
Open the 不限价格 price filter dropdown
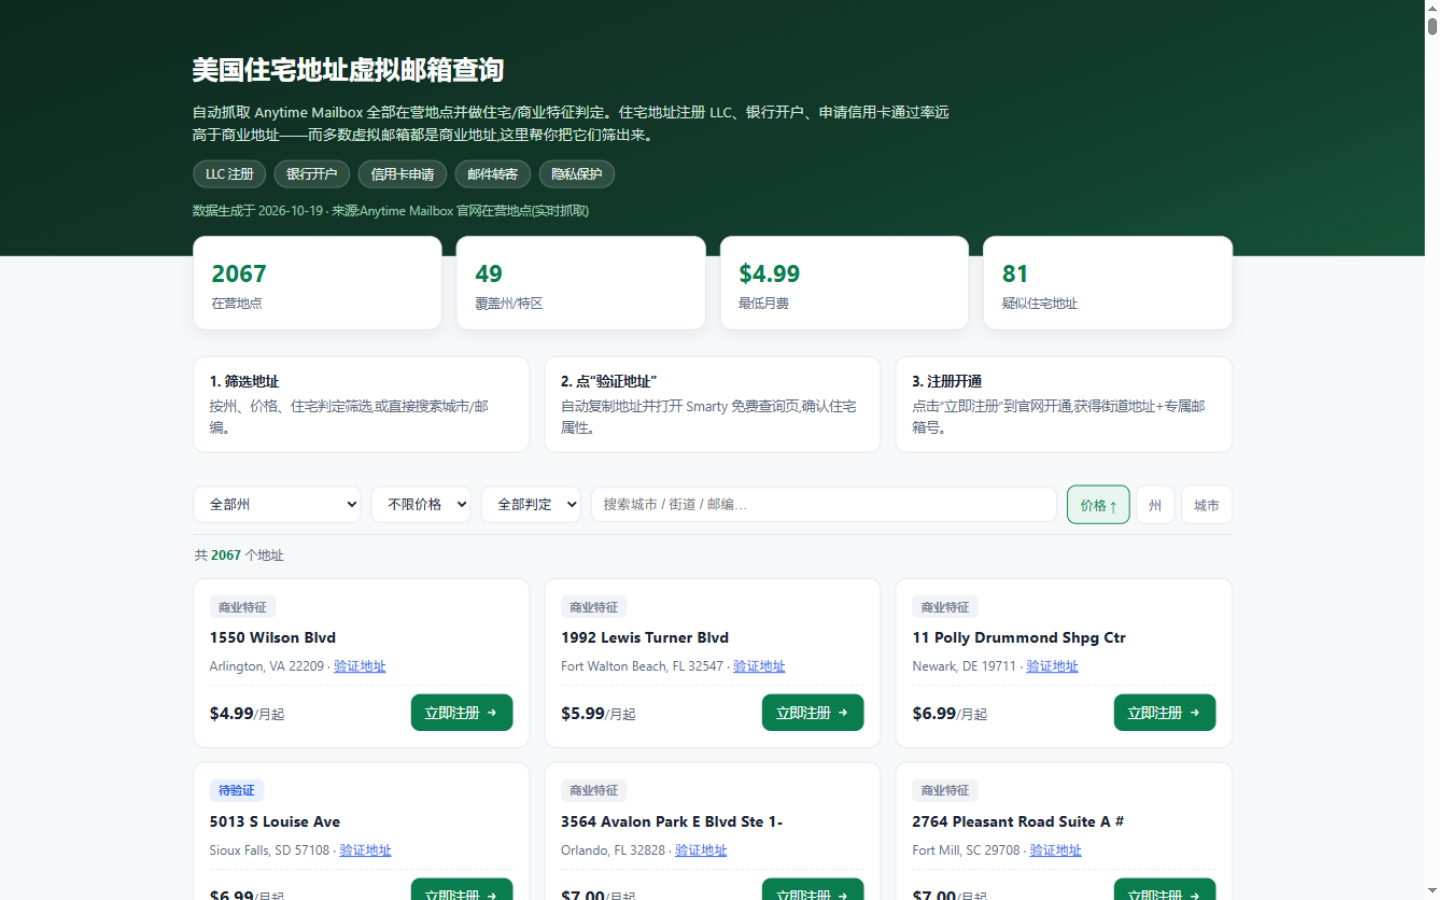(x=421, y=505)
